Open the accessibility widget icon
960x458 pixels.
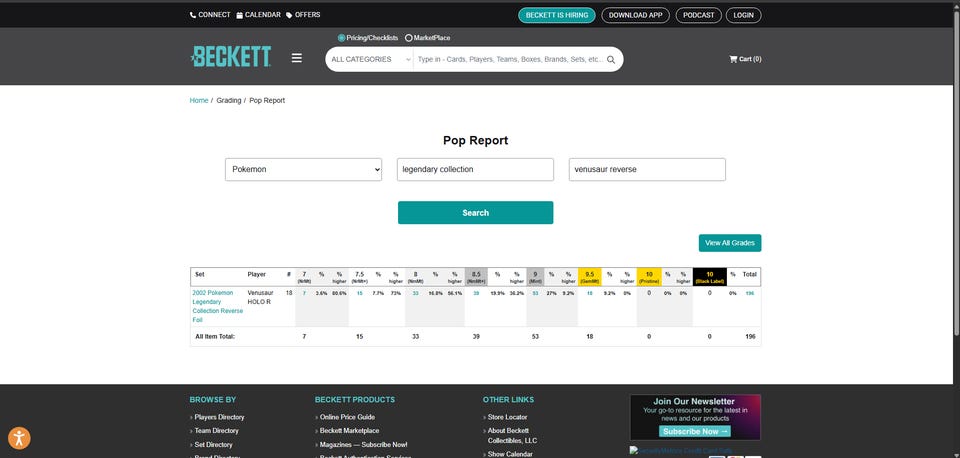pos(19,437)
